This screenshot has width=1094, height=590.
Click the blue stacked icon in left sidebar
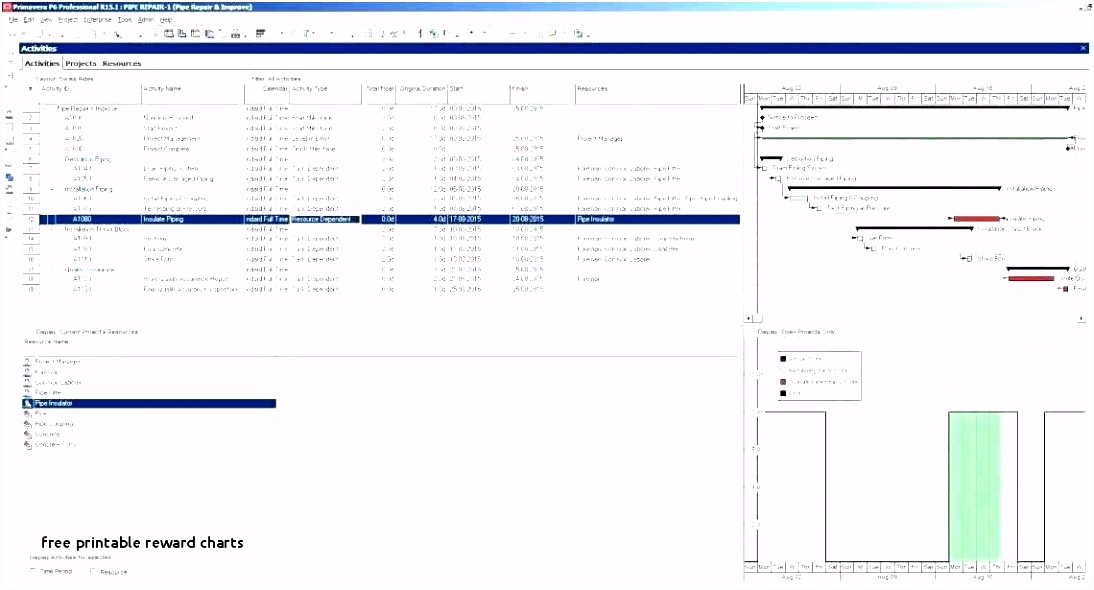click(x=9, y=177)
